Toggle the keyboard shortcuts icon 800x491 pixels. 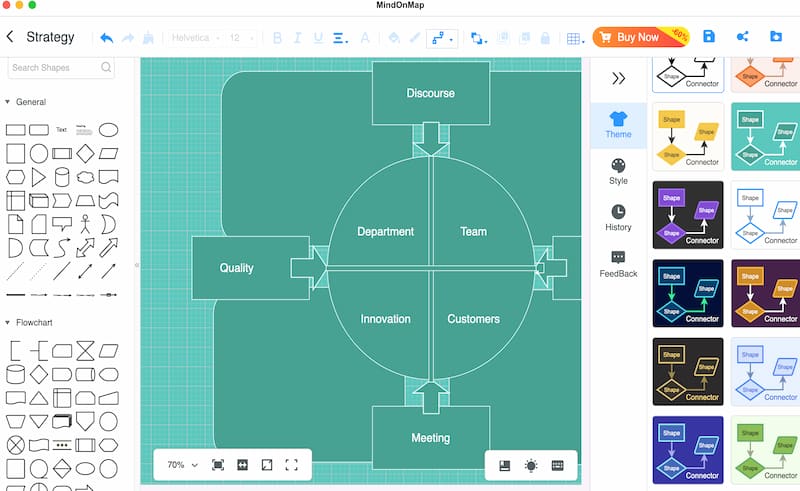(x=558, y=465)
